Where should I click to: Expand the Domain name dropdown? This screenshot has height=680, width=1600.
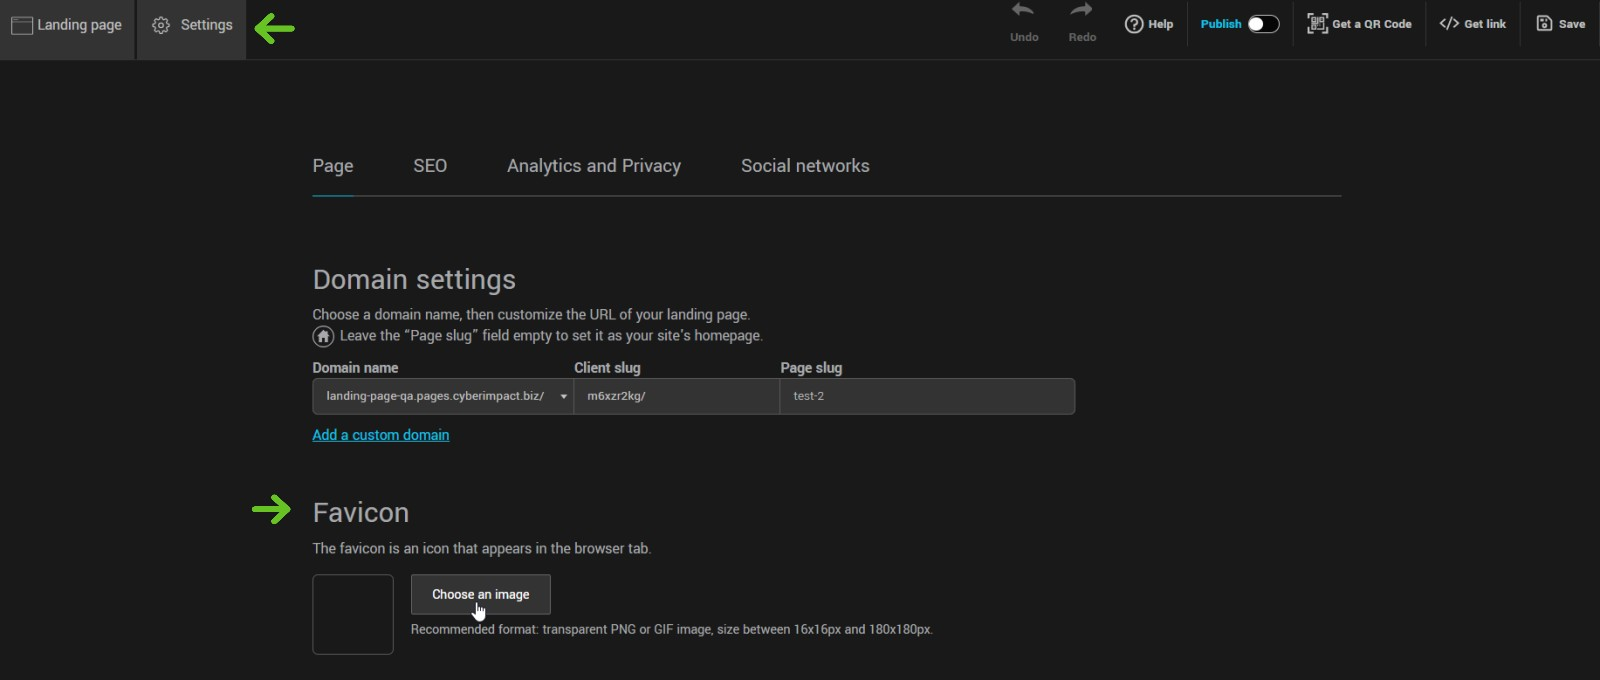pos(563,396)
